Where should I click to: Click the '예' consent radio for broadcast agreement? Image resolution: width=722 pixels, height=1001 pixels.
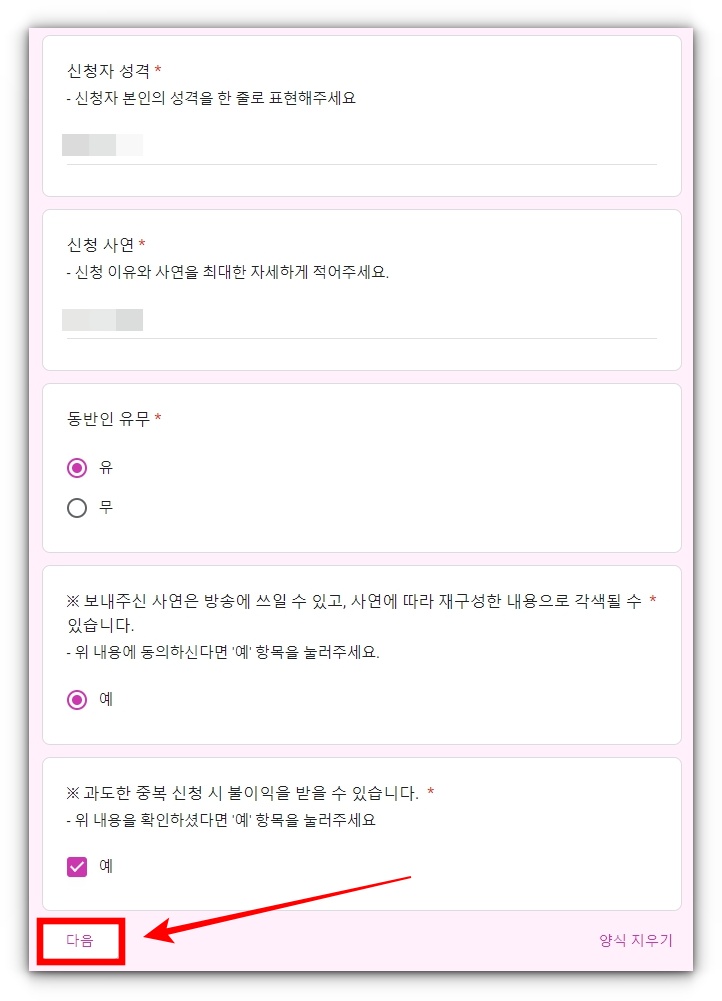[77, 700]
